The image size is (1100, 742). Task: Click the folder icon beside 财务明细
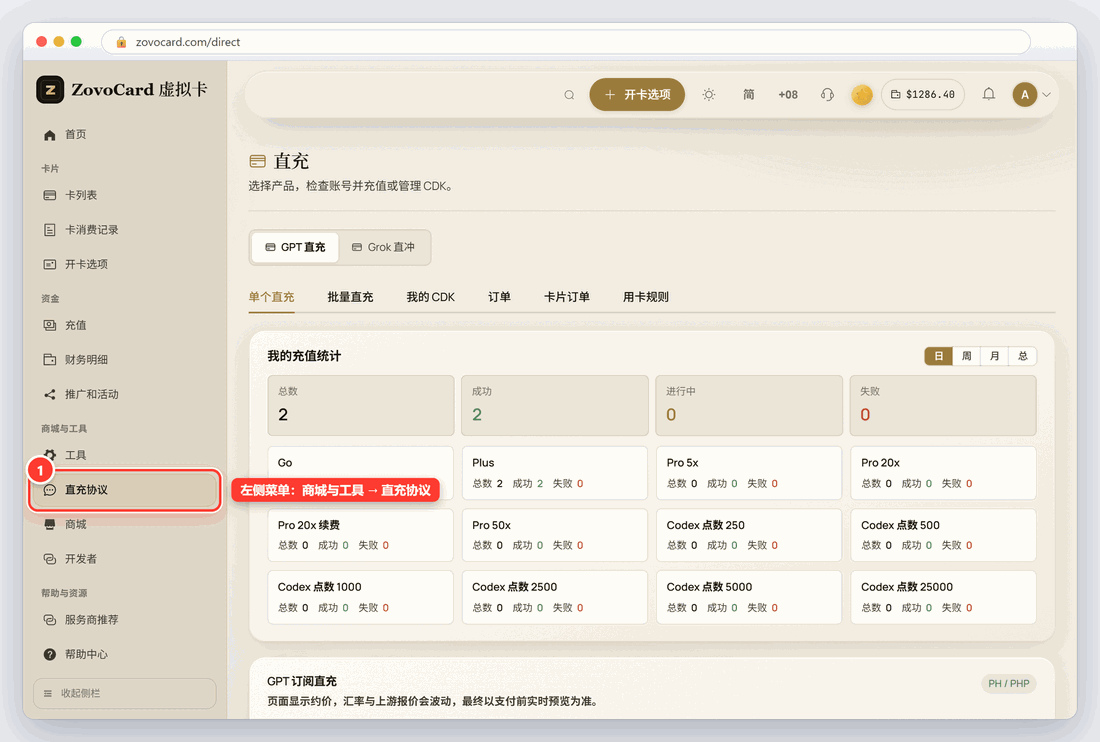pyautogui.click(x=50, y=360)
